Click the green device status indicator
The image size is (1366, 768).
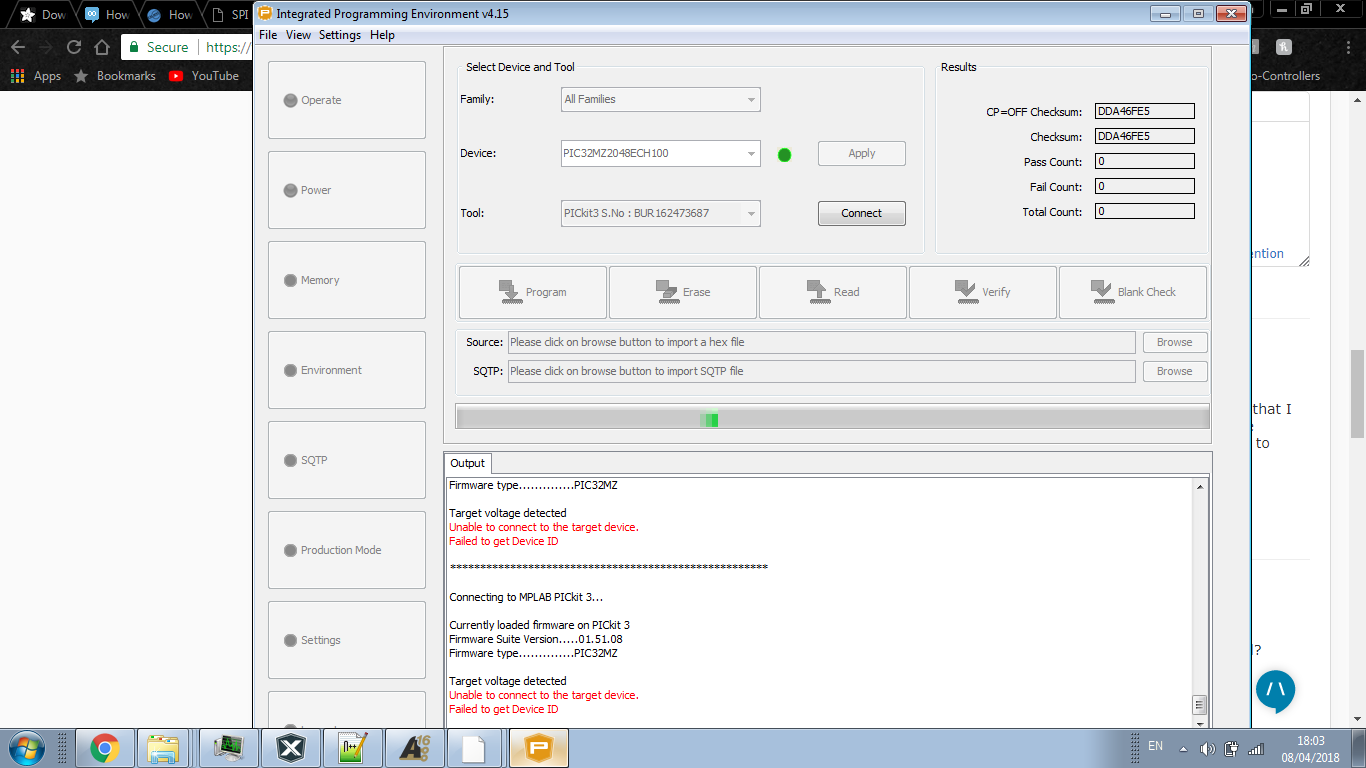pos(784,155)
